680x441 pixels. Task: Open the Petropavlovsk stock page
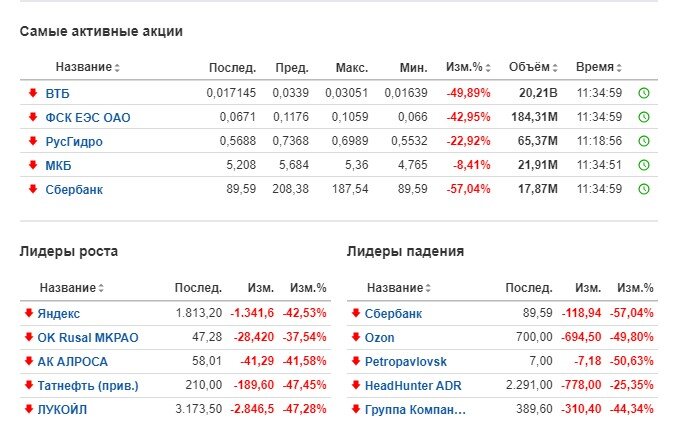(405, 361)
